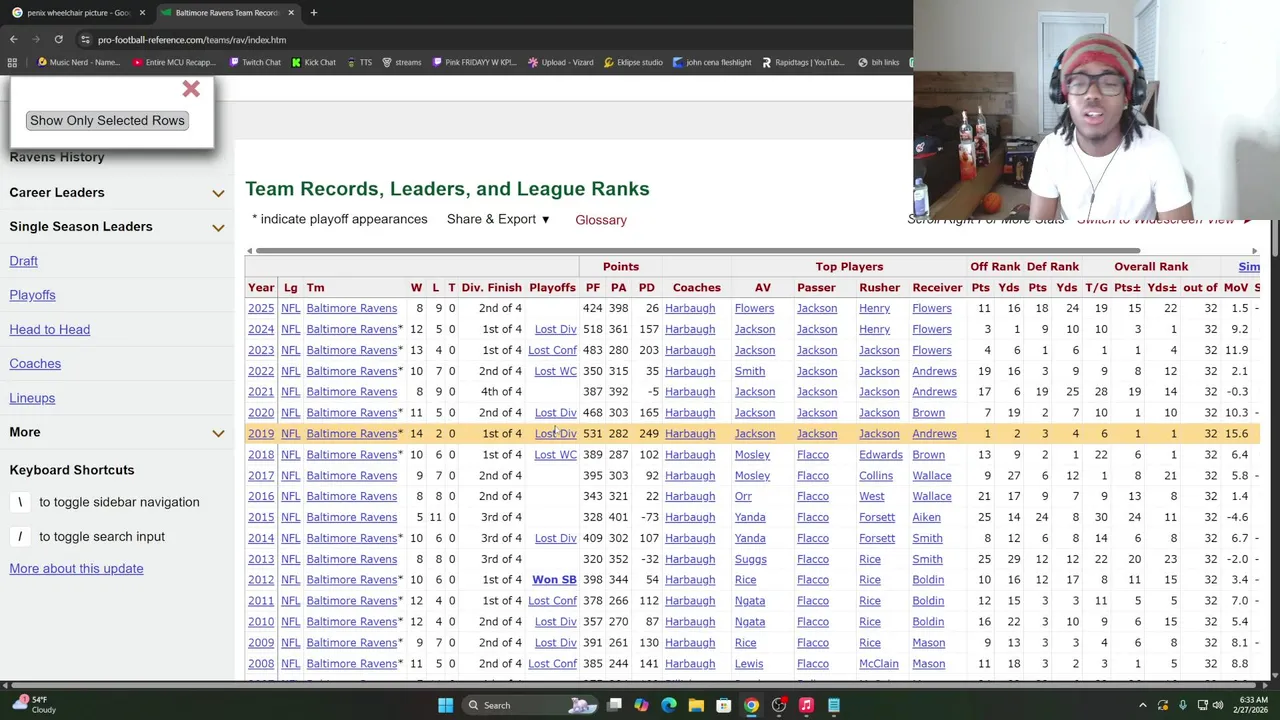The width and height of the screenshot is (1280, 720).
Task: Open Upload - Vizard bookmark
Action: [x=560, y=62]
